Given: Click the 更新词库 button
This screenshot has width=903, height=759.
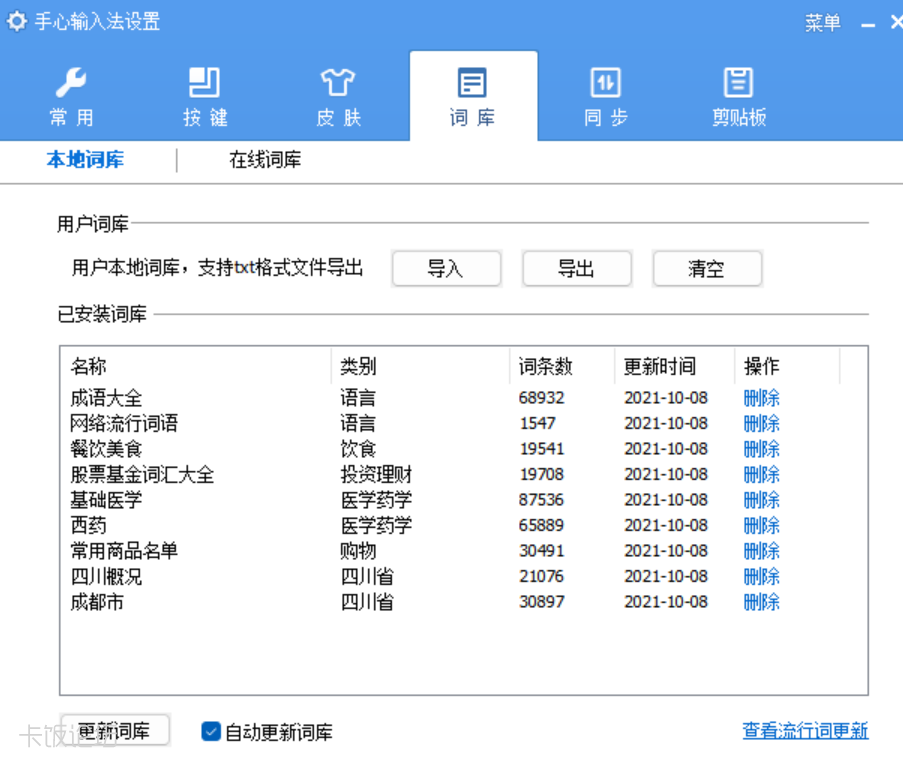Looking at the screenshot, I should [x=115, y=730].
